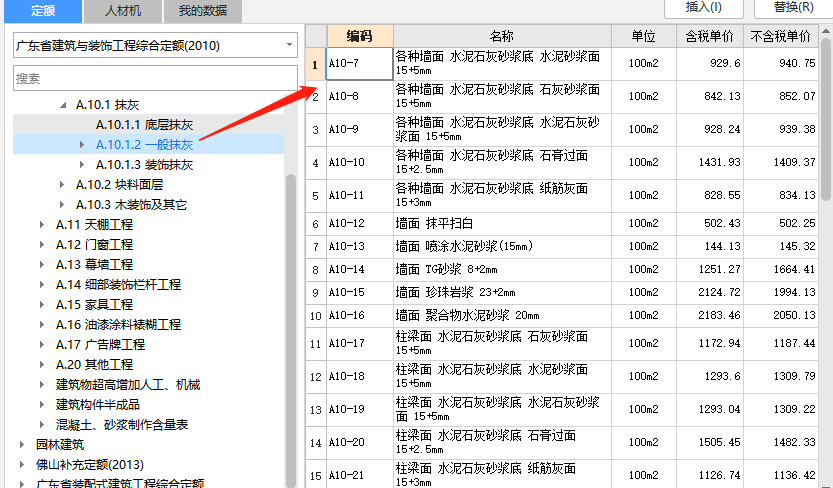Switch to the 人材机 tab
The height and width of the screenshot is (488, 833).
tap(123, 11)
